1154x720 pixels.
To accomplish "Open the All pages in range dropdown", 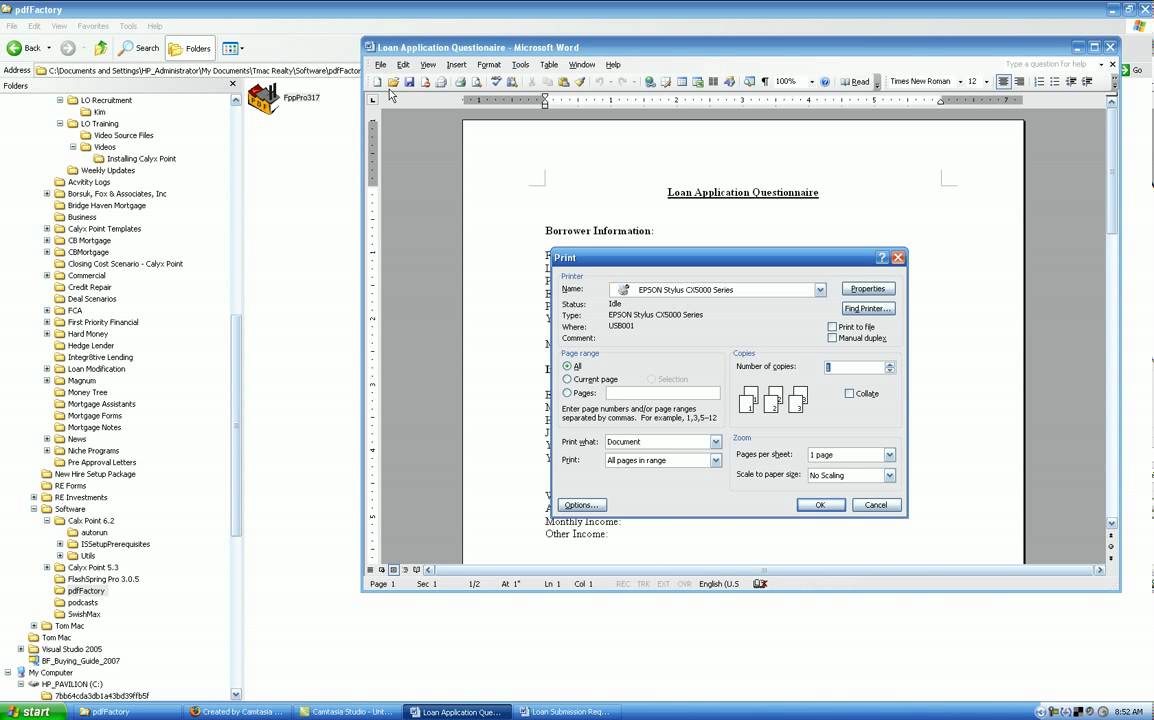I will (715, 460).
